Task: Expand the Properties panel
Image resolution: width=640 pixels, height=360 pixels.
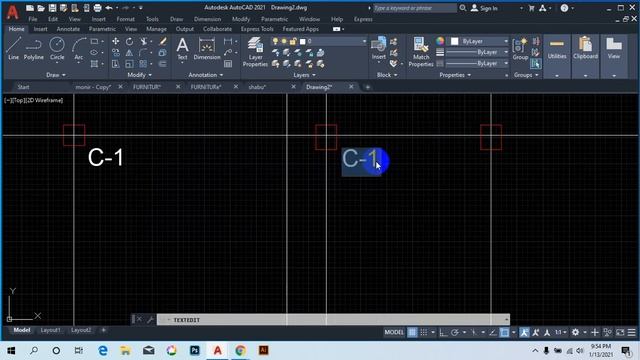Action: point(455,75)
